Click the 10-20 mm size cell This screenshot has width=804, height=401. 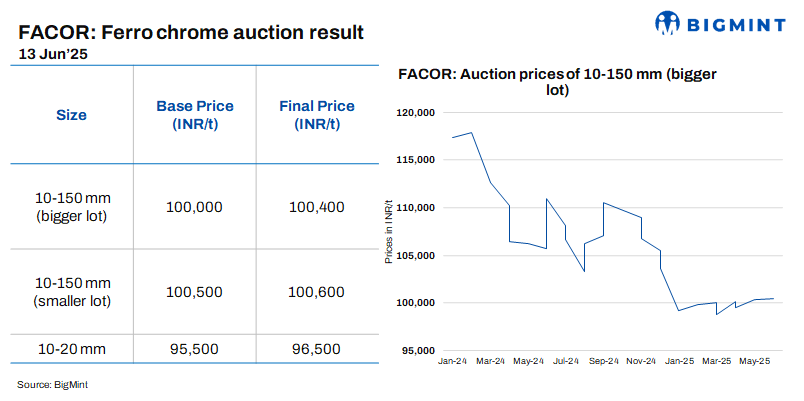click(x=71, y=349)
